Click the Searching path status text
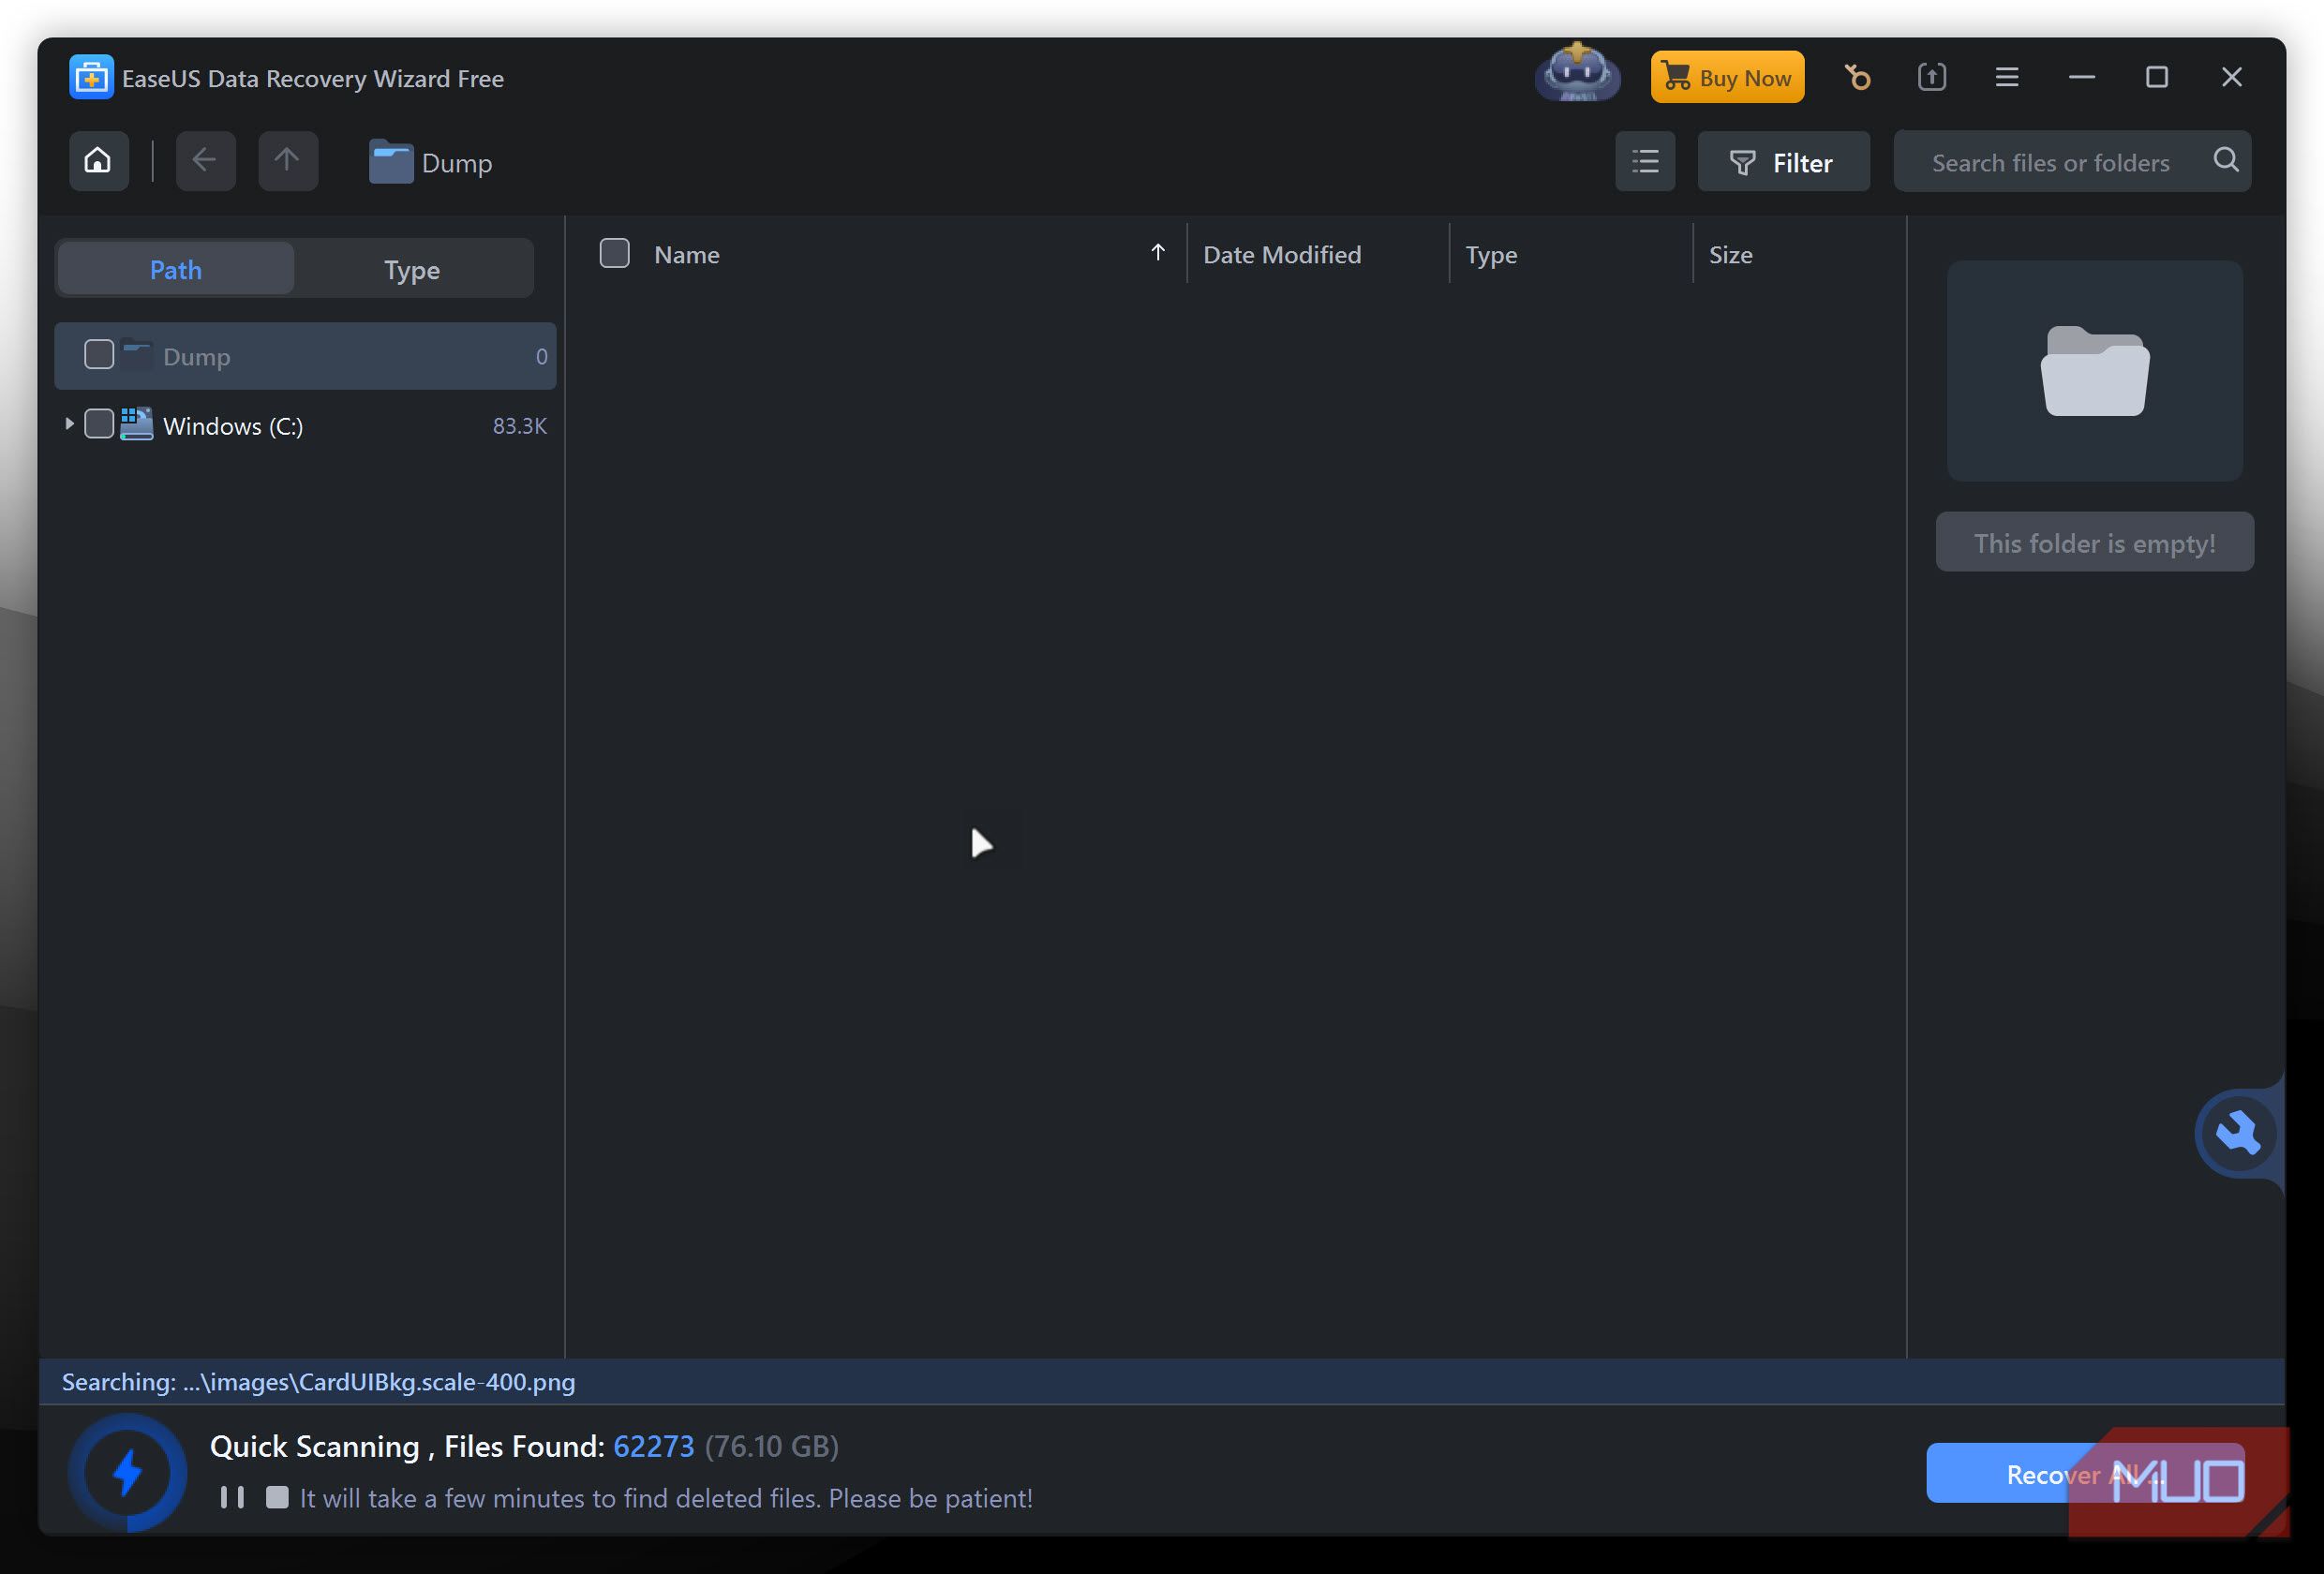Viewport: 2324px width, 1574px height. pos(319,1381)
